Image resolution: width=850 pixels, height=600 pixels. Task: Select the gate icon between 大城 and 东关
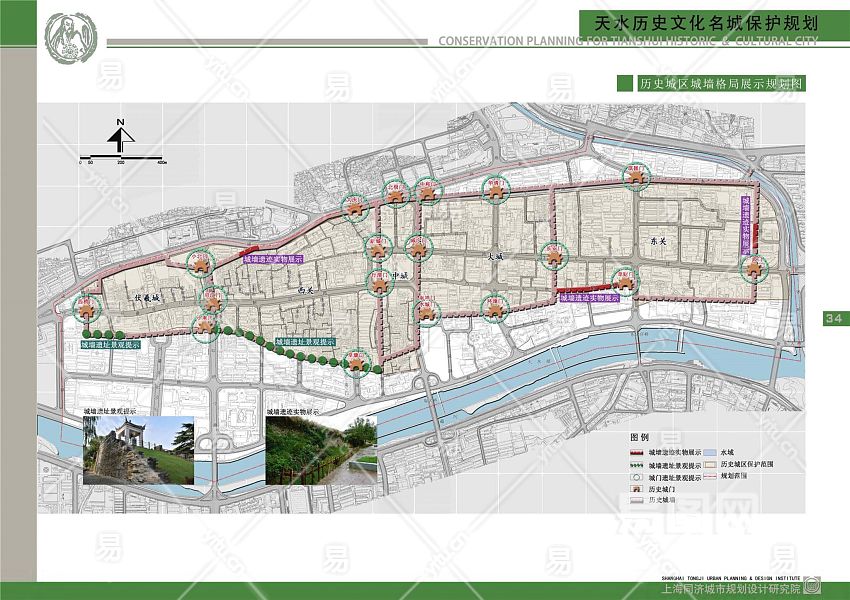pos(554,255)
